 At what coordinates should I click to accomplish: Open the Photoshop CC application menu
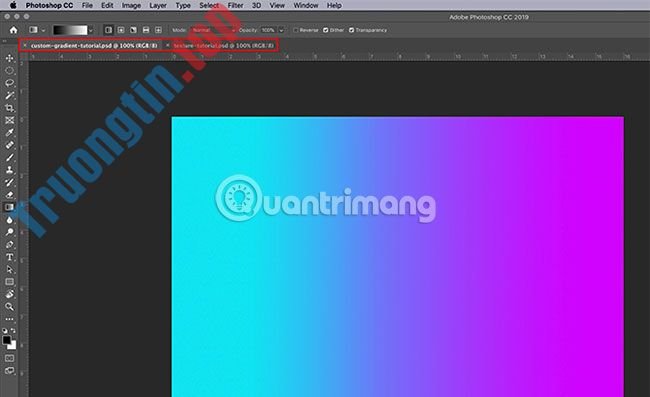49,5
